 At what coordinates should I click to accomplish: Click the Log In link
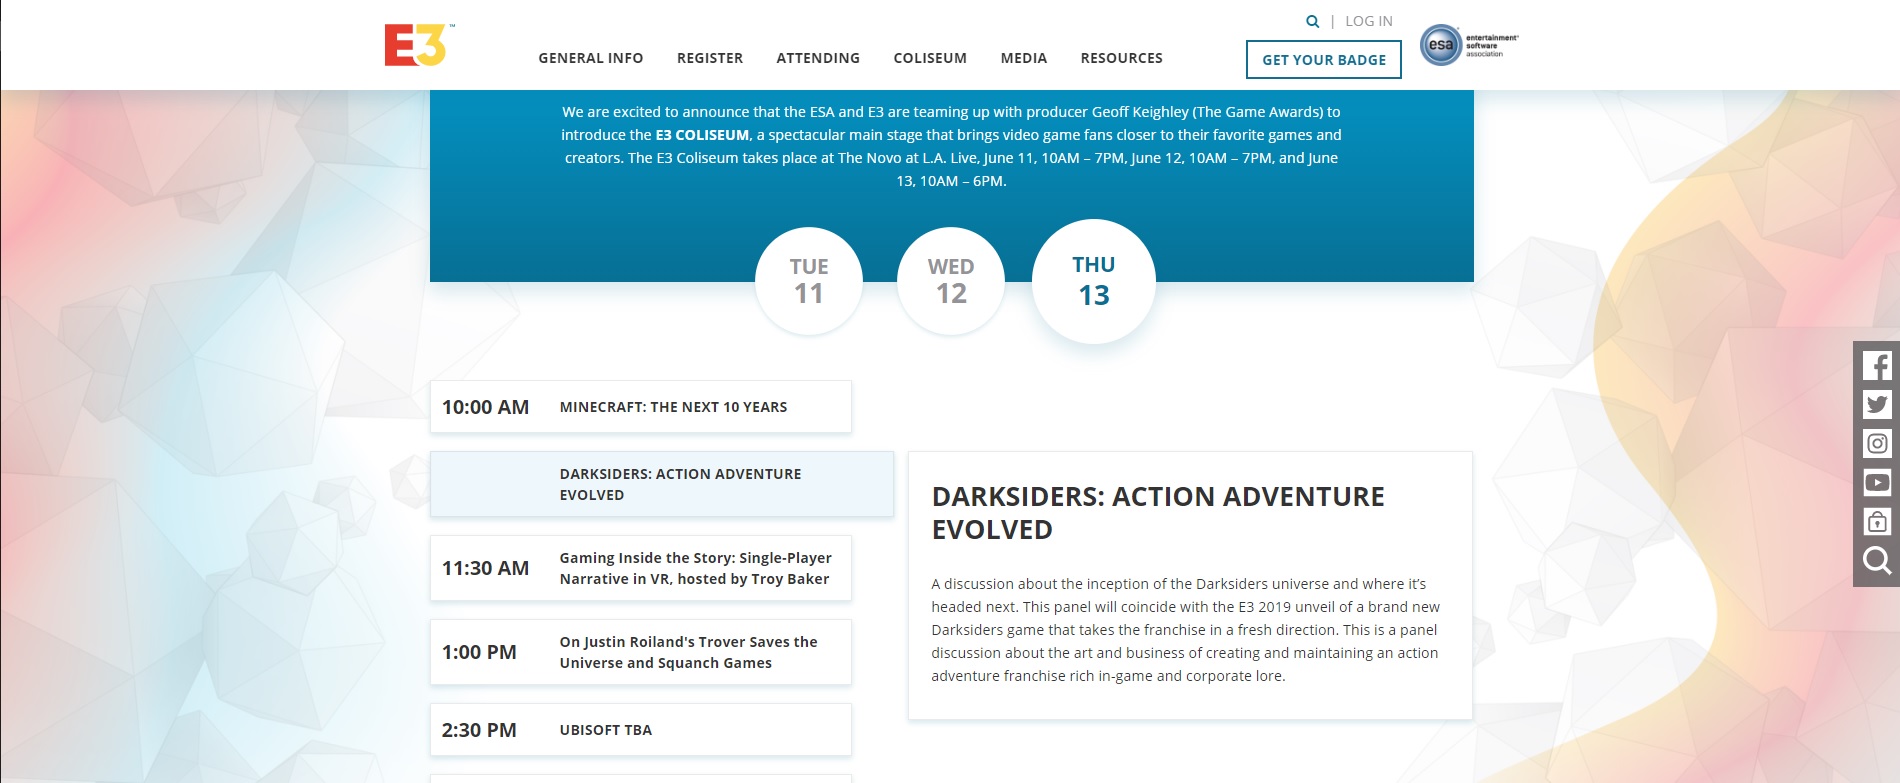click(1369, 21)
